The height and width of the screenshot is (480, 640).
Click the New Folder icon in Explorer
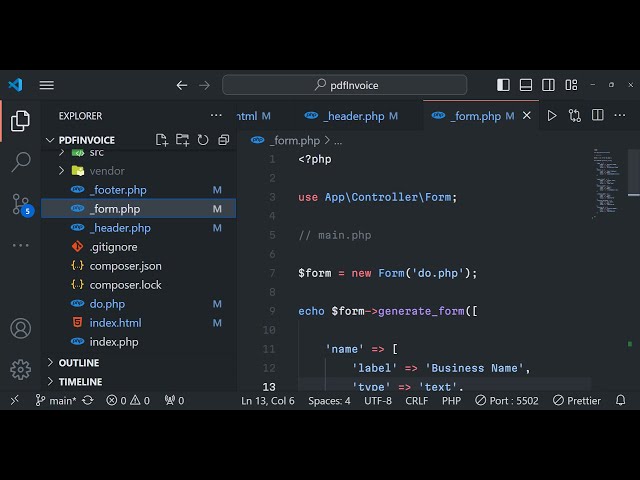point(182,140)
